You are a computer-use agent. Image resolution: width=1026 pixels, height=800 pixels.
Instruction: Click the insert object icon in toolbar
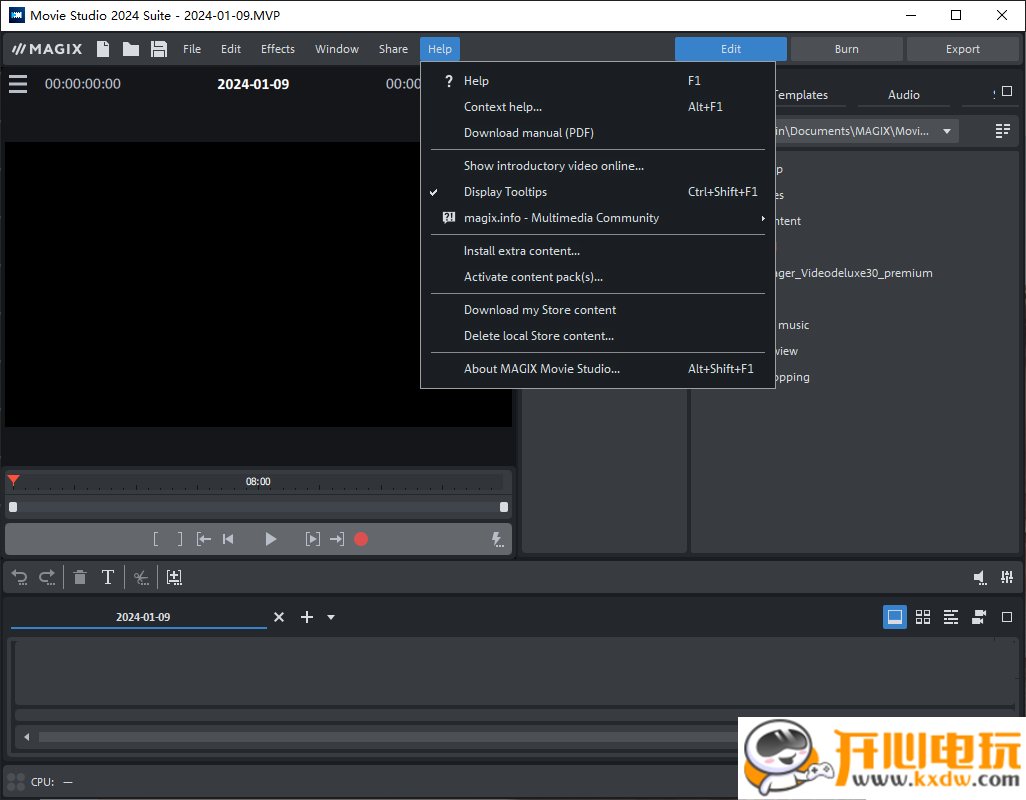[174, 577]
